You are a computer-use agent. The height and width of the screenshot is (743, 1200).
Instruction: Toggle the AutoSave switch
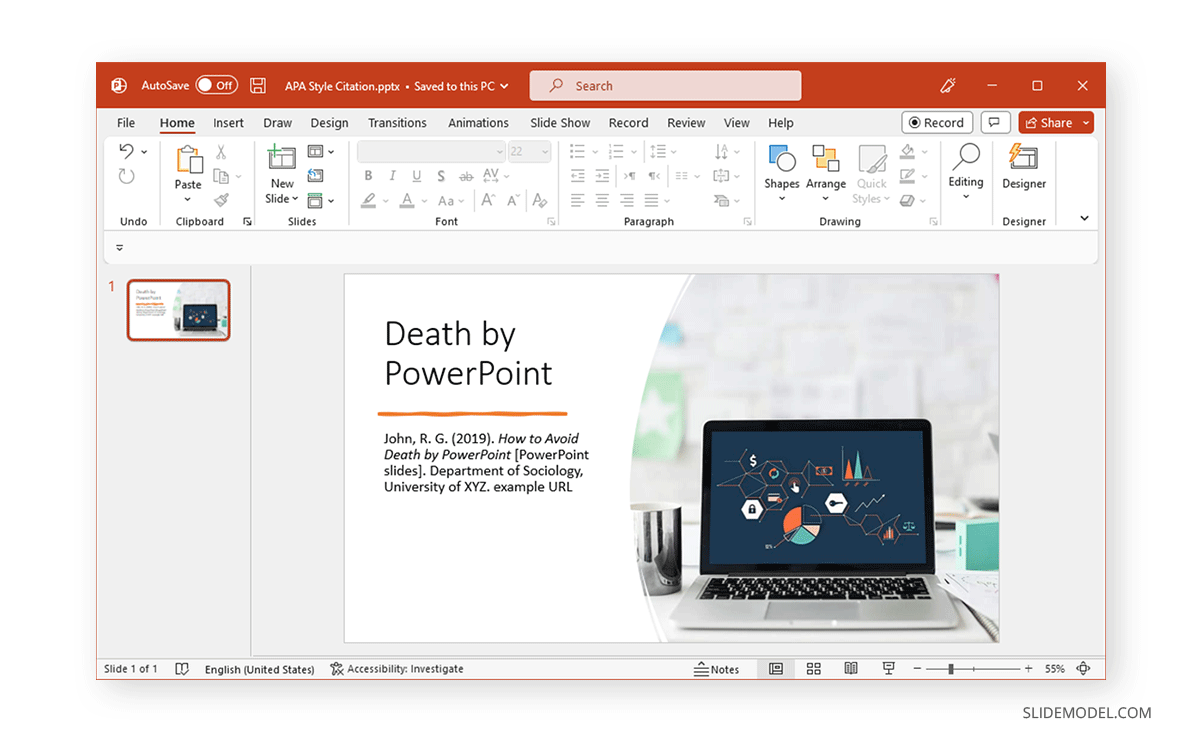click(216, 86)
